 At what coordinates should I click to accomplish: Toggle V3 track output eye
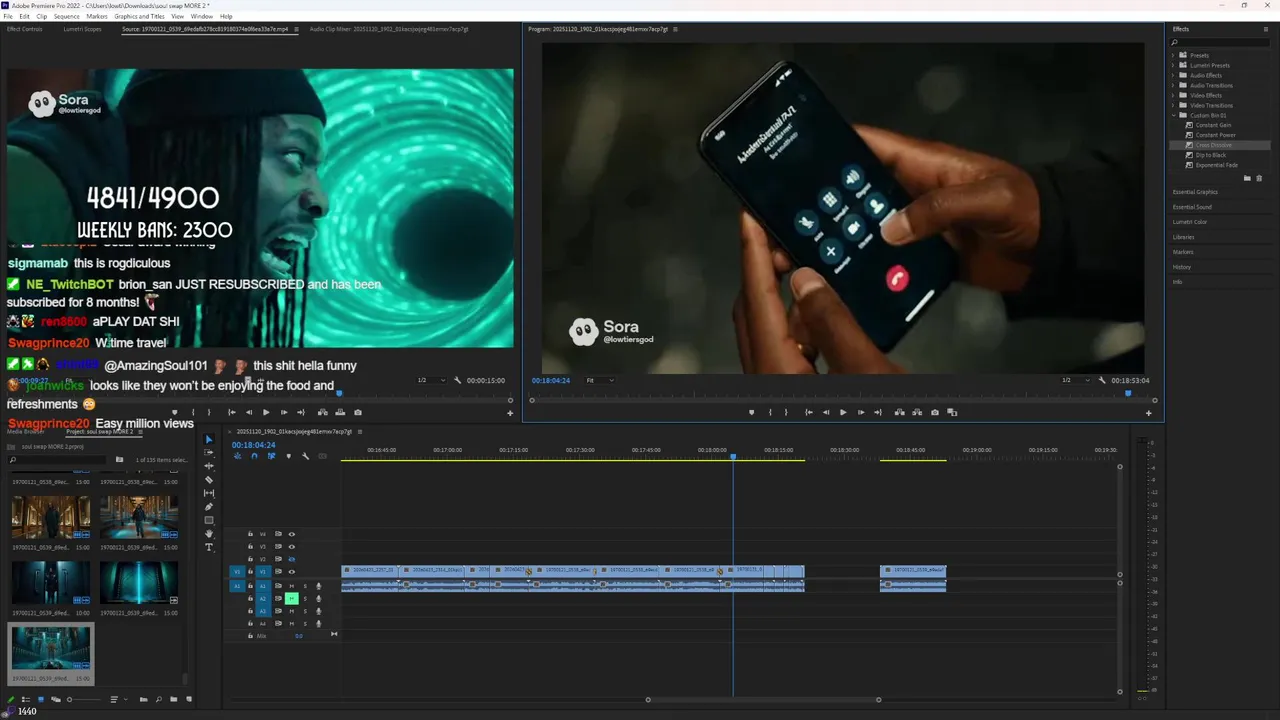292,547
